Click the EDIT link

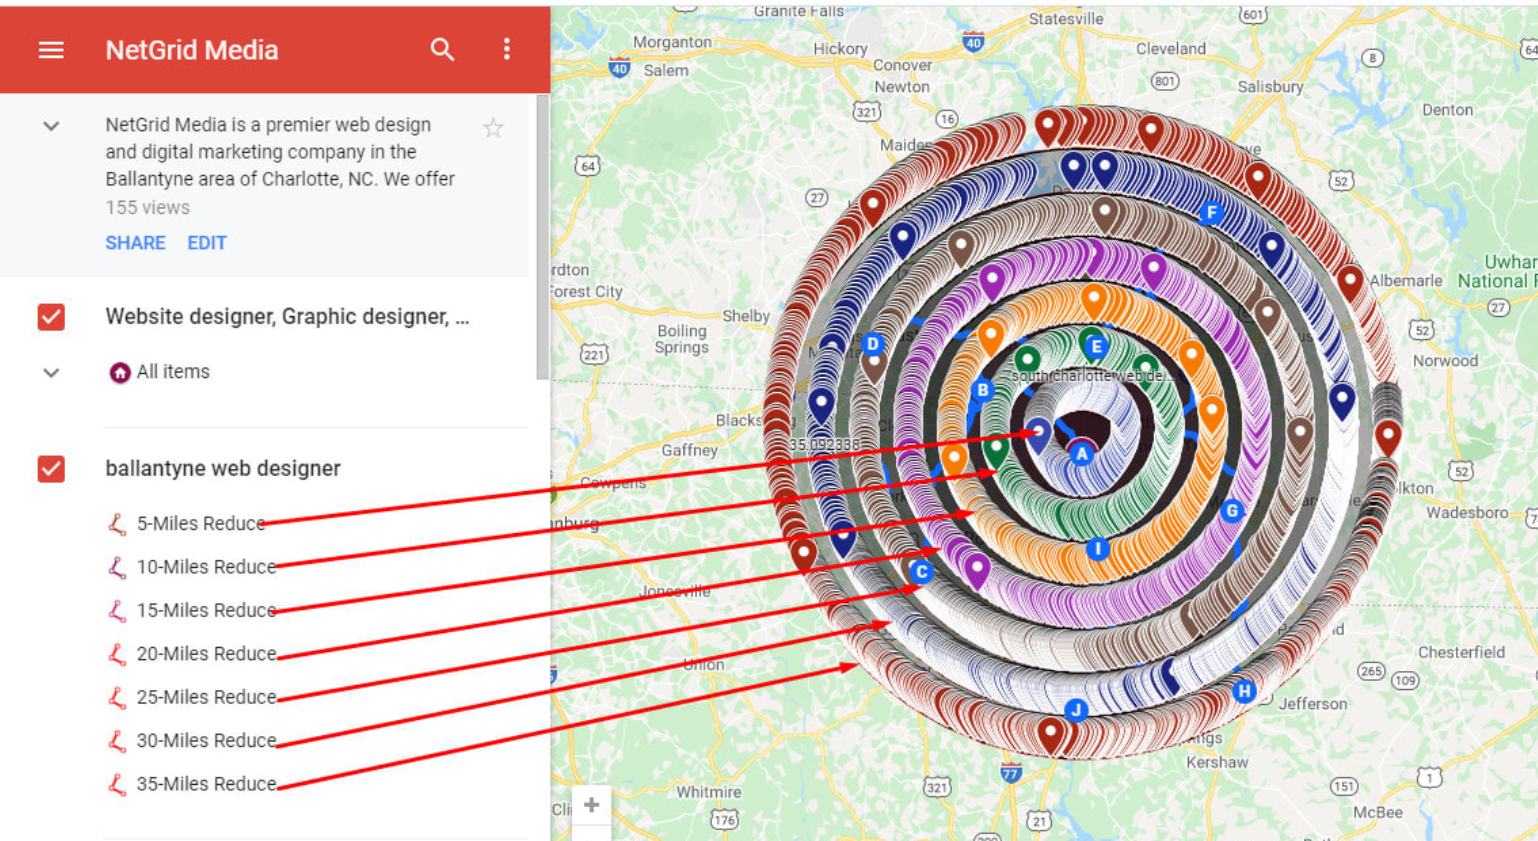[x=207, y=243]
